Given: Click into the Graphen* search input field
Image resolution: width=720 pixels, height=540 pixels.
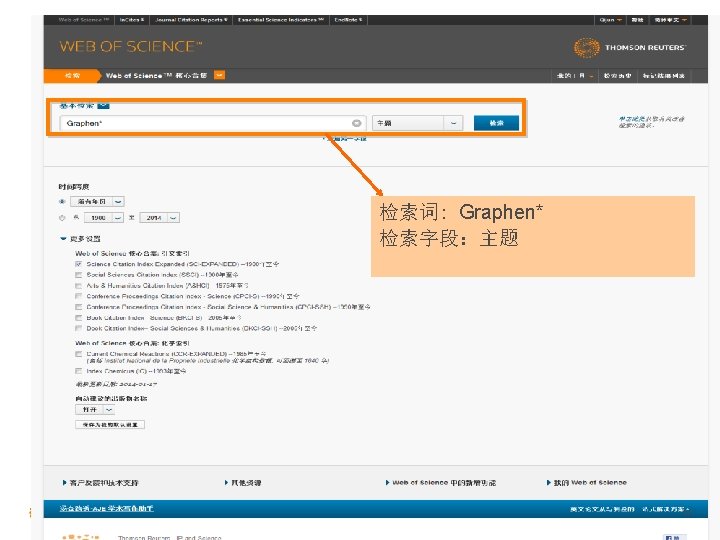Looking at the screenshot, I should click(x=206, y=123).
